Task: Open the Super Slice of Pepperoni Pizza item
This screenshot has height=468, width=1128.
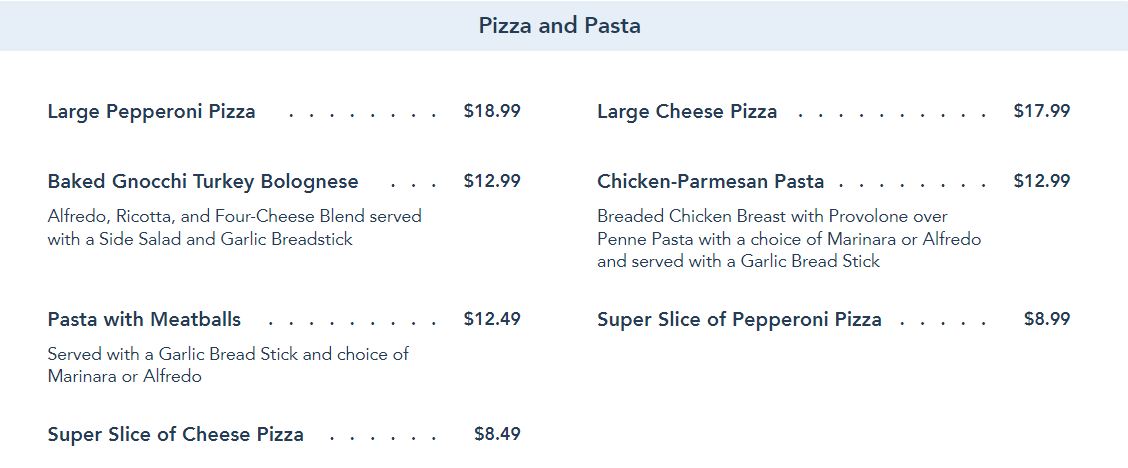Action: (x=739, y=319)
